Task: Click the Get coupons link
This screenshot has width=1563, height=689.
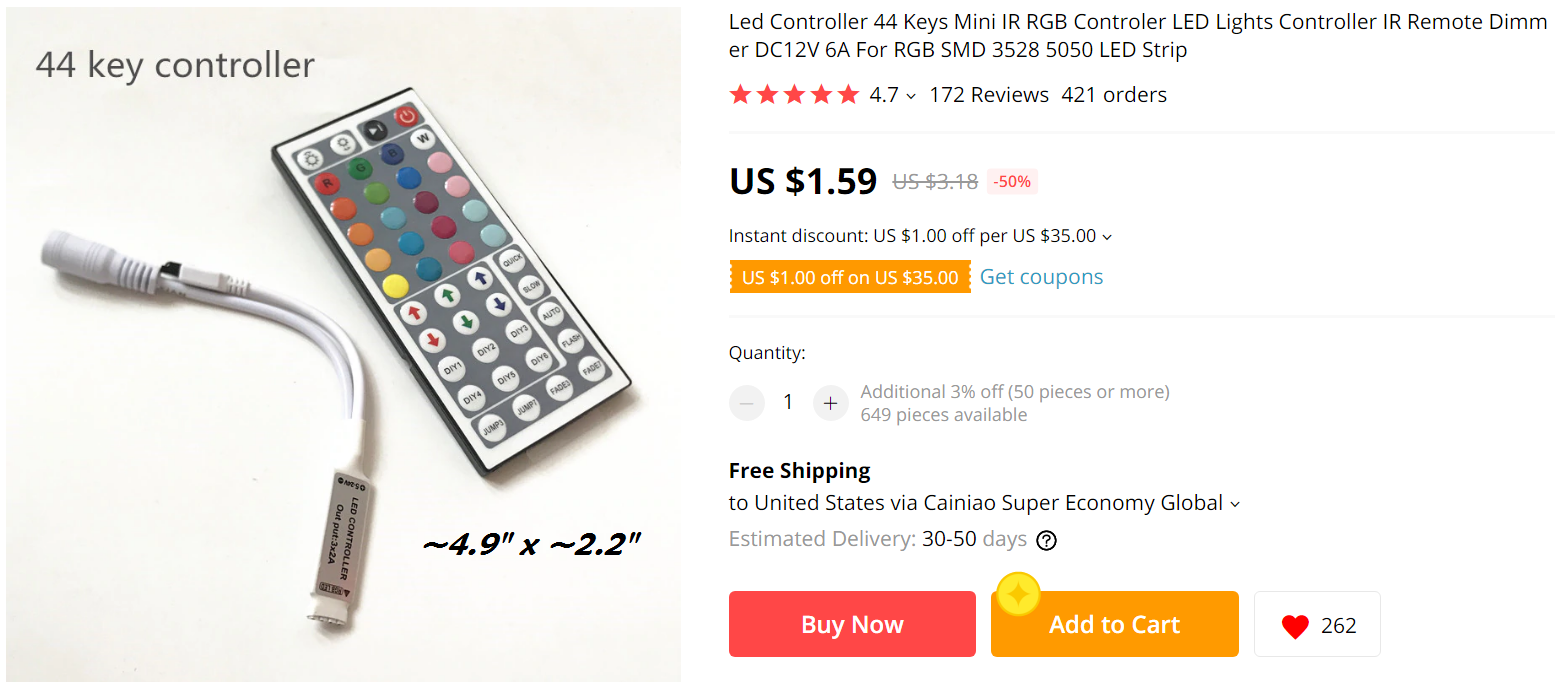Action: [1041, 277]
